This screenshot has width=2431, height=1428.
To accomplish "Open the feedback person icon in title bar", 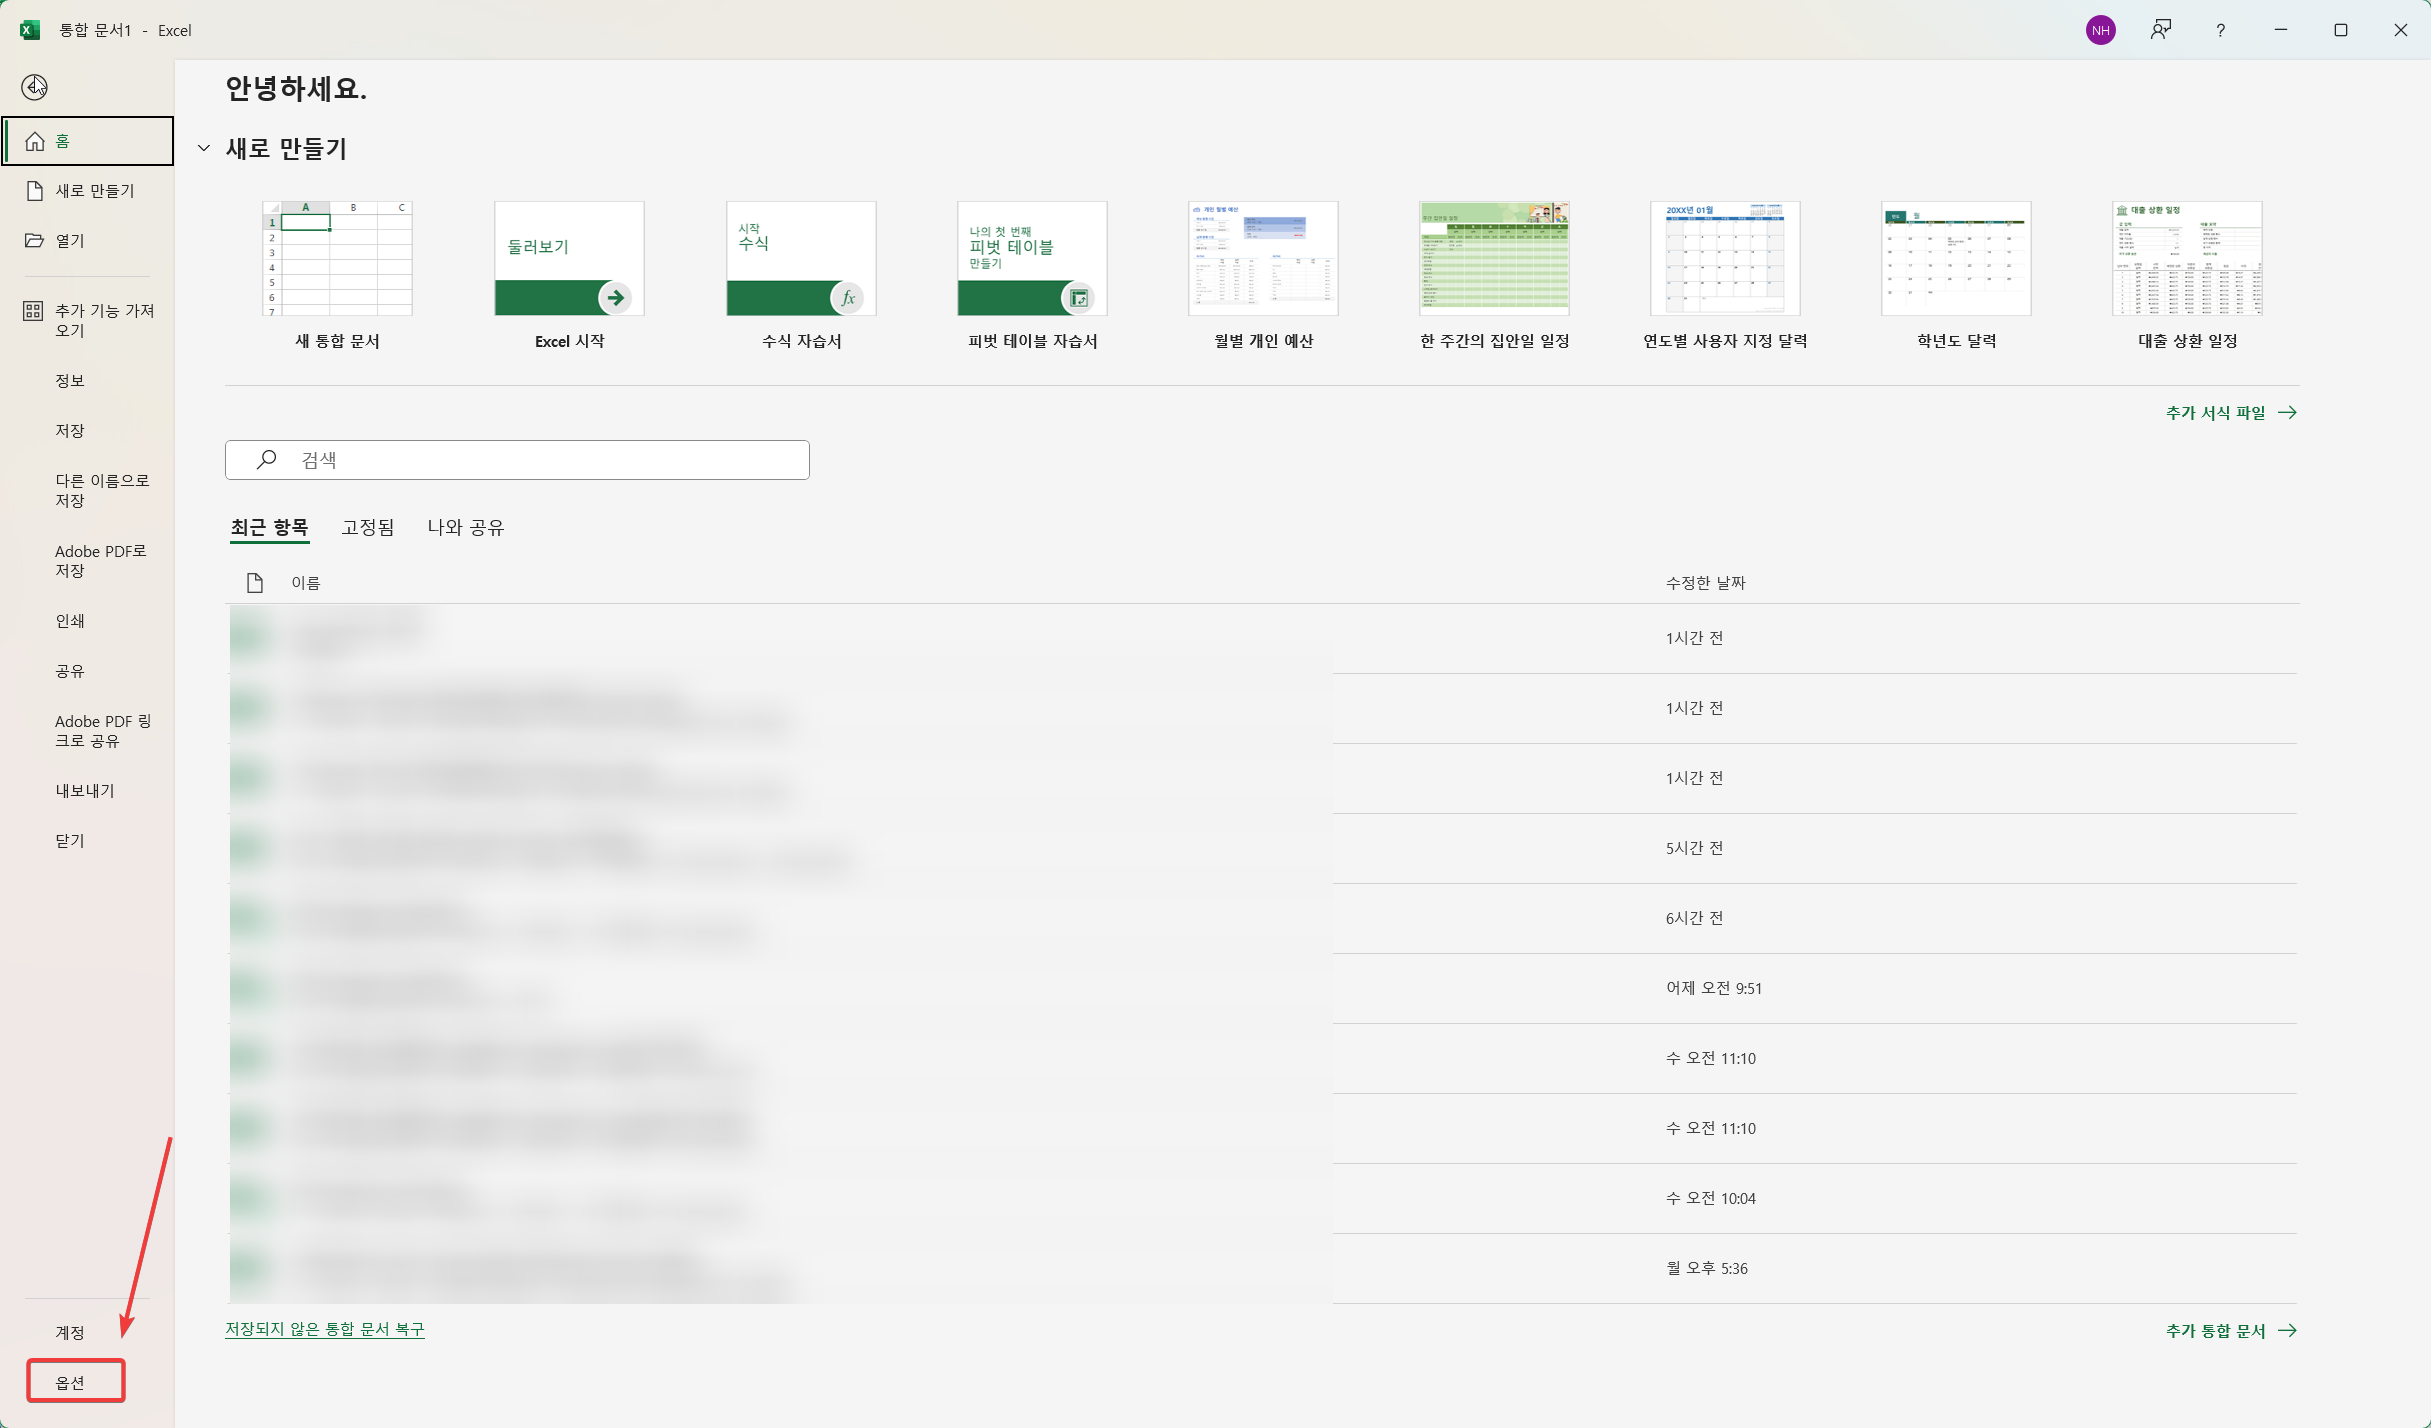I will (x=2160, y=30).
